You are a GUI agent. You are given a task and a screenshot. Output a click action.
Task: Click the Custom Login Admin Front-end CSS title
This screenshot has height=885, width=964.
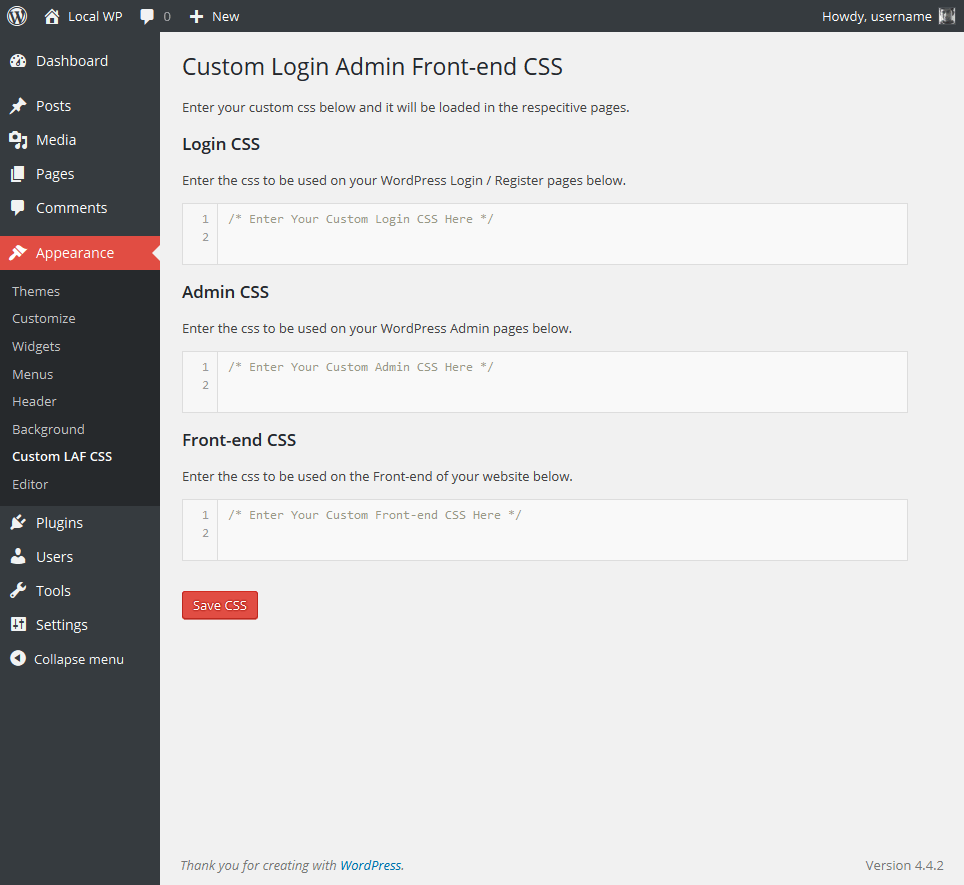(372, 67)
